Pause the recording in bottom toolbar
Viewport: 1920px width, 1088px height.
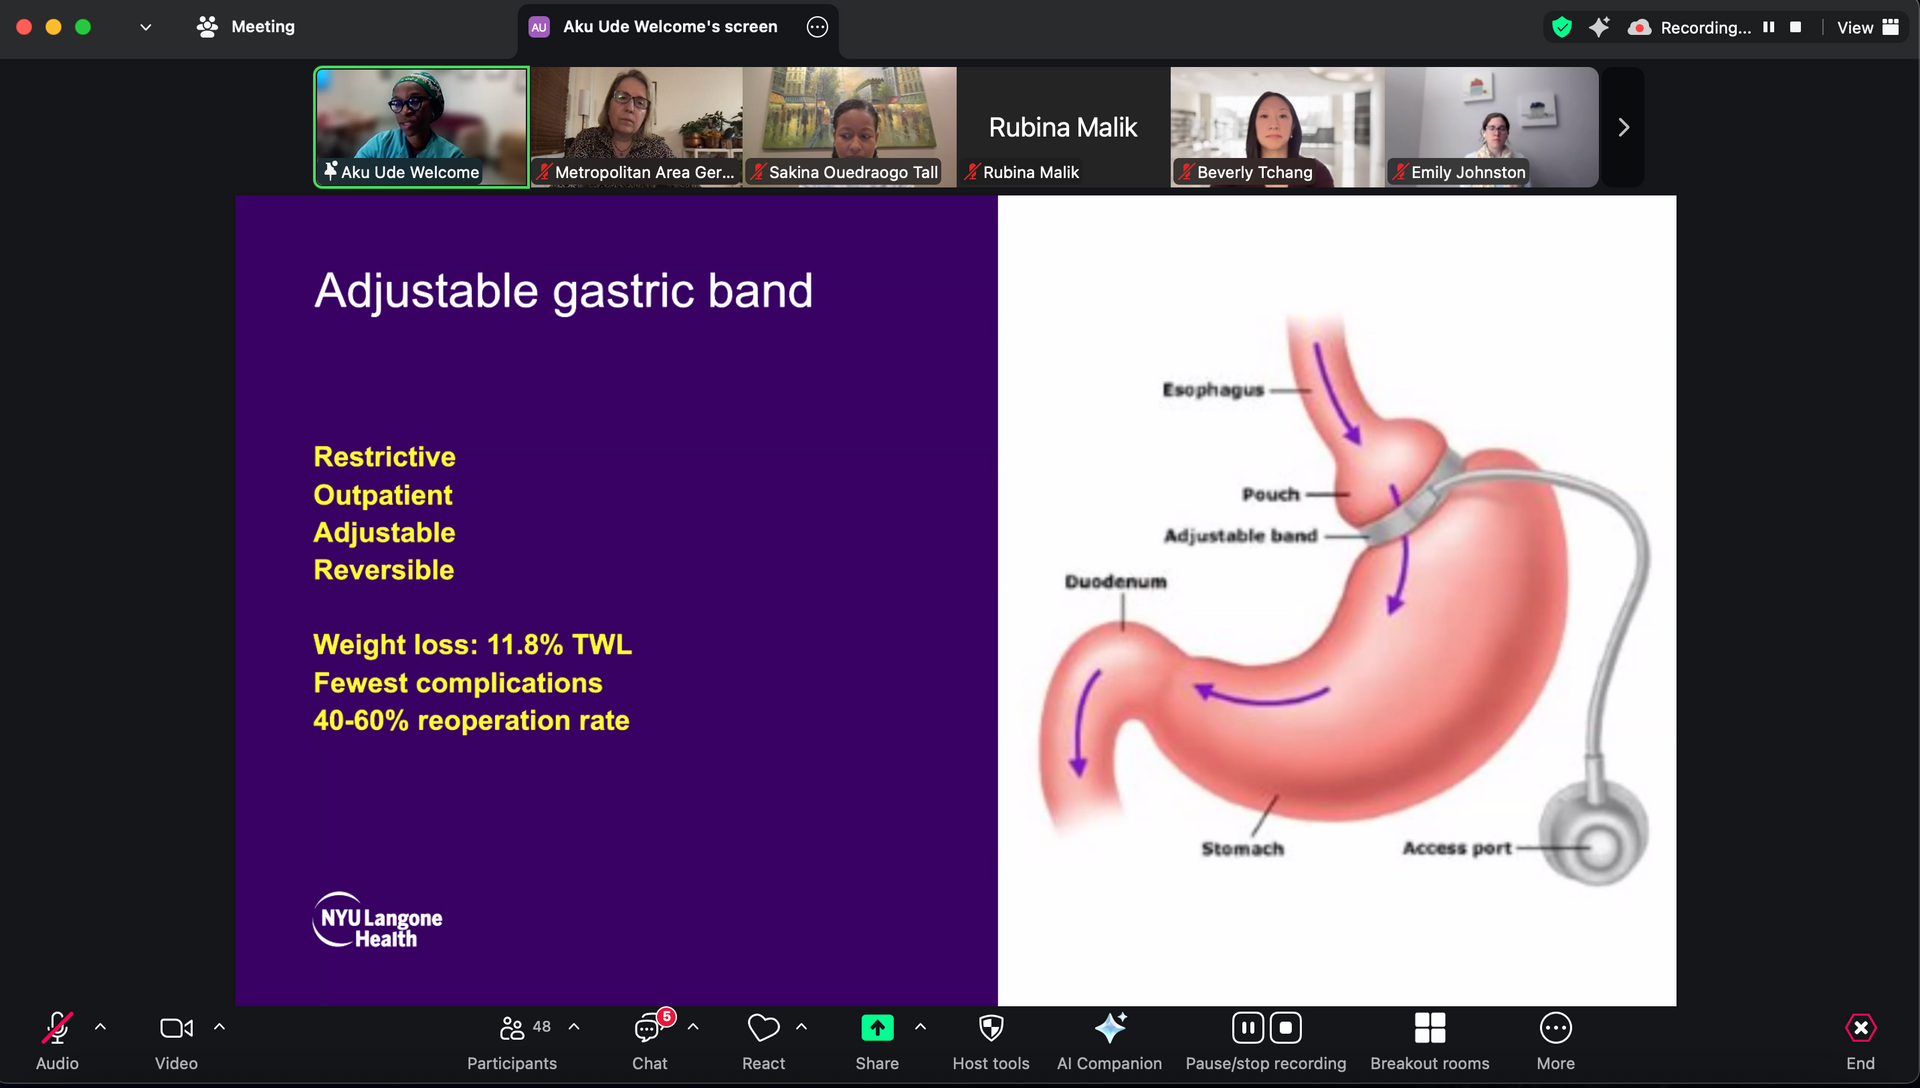pos(1247,1028)
